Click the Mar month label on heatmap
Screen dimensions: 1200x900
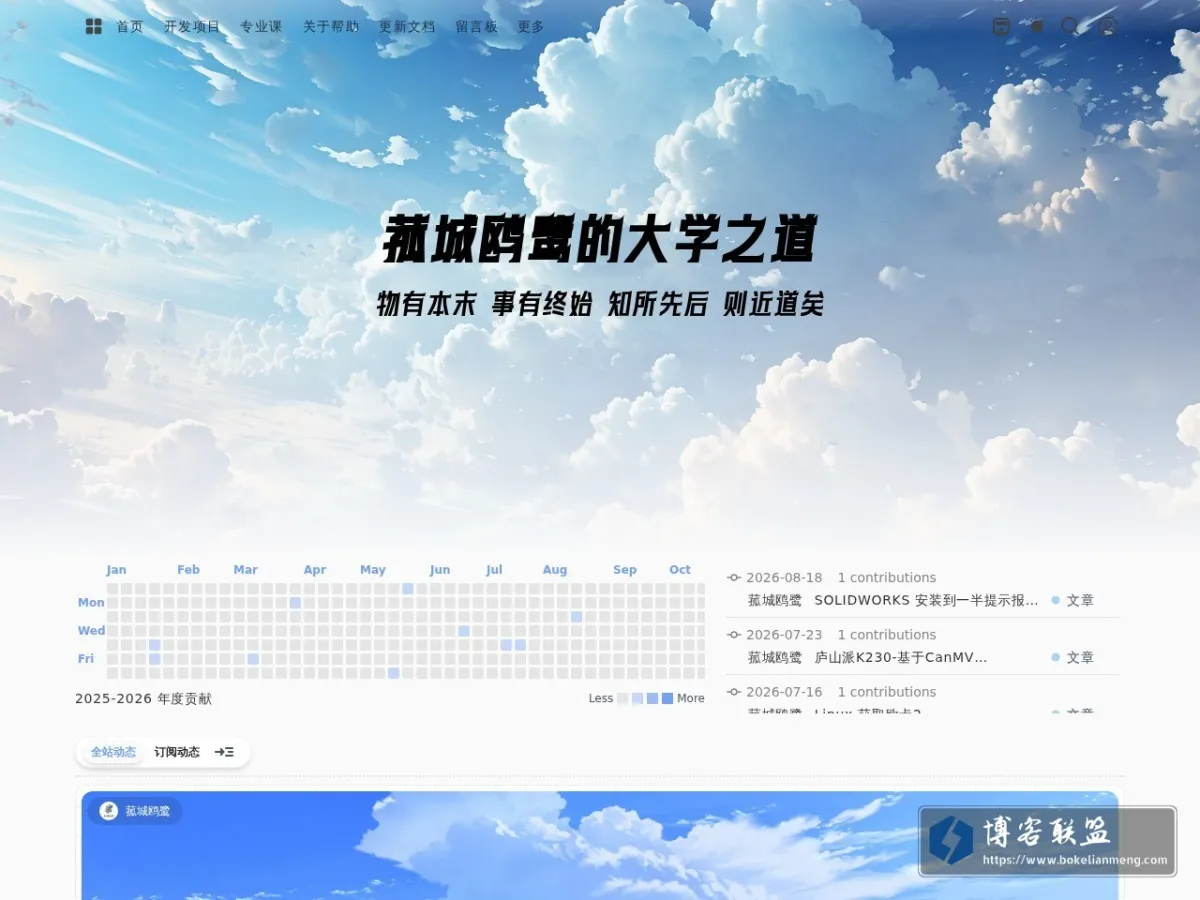pyautogui.click(x=245, y=570)
